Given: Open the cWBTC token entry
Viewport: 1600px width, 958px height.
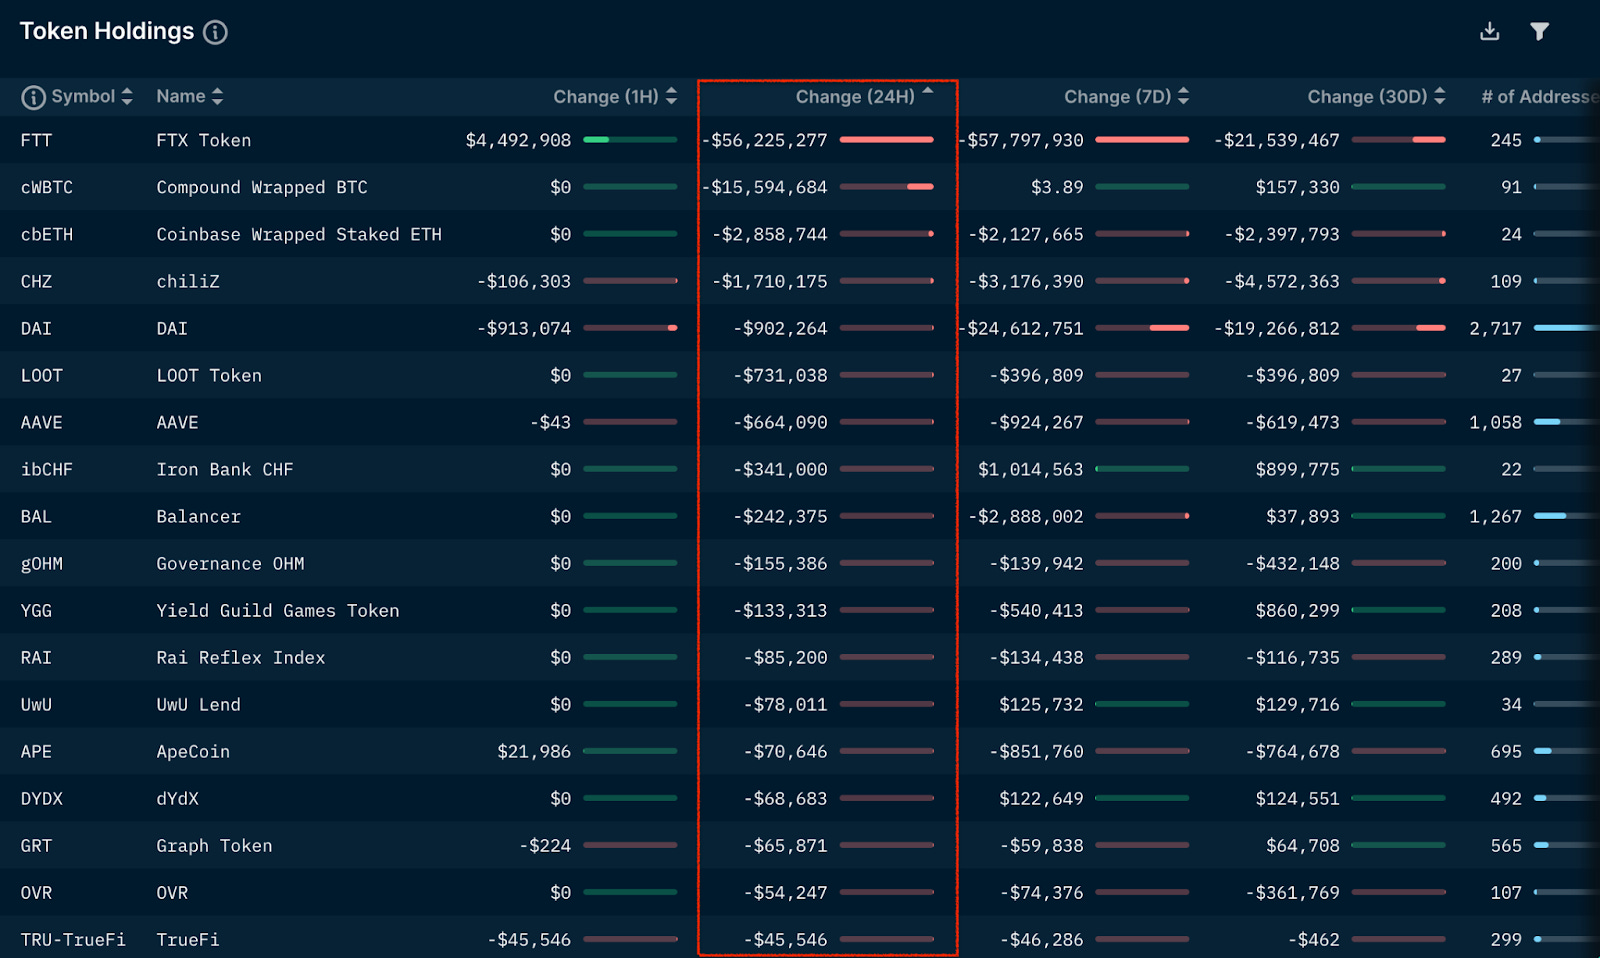Looking at the screenshot, I should [47, 187].
